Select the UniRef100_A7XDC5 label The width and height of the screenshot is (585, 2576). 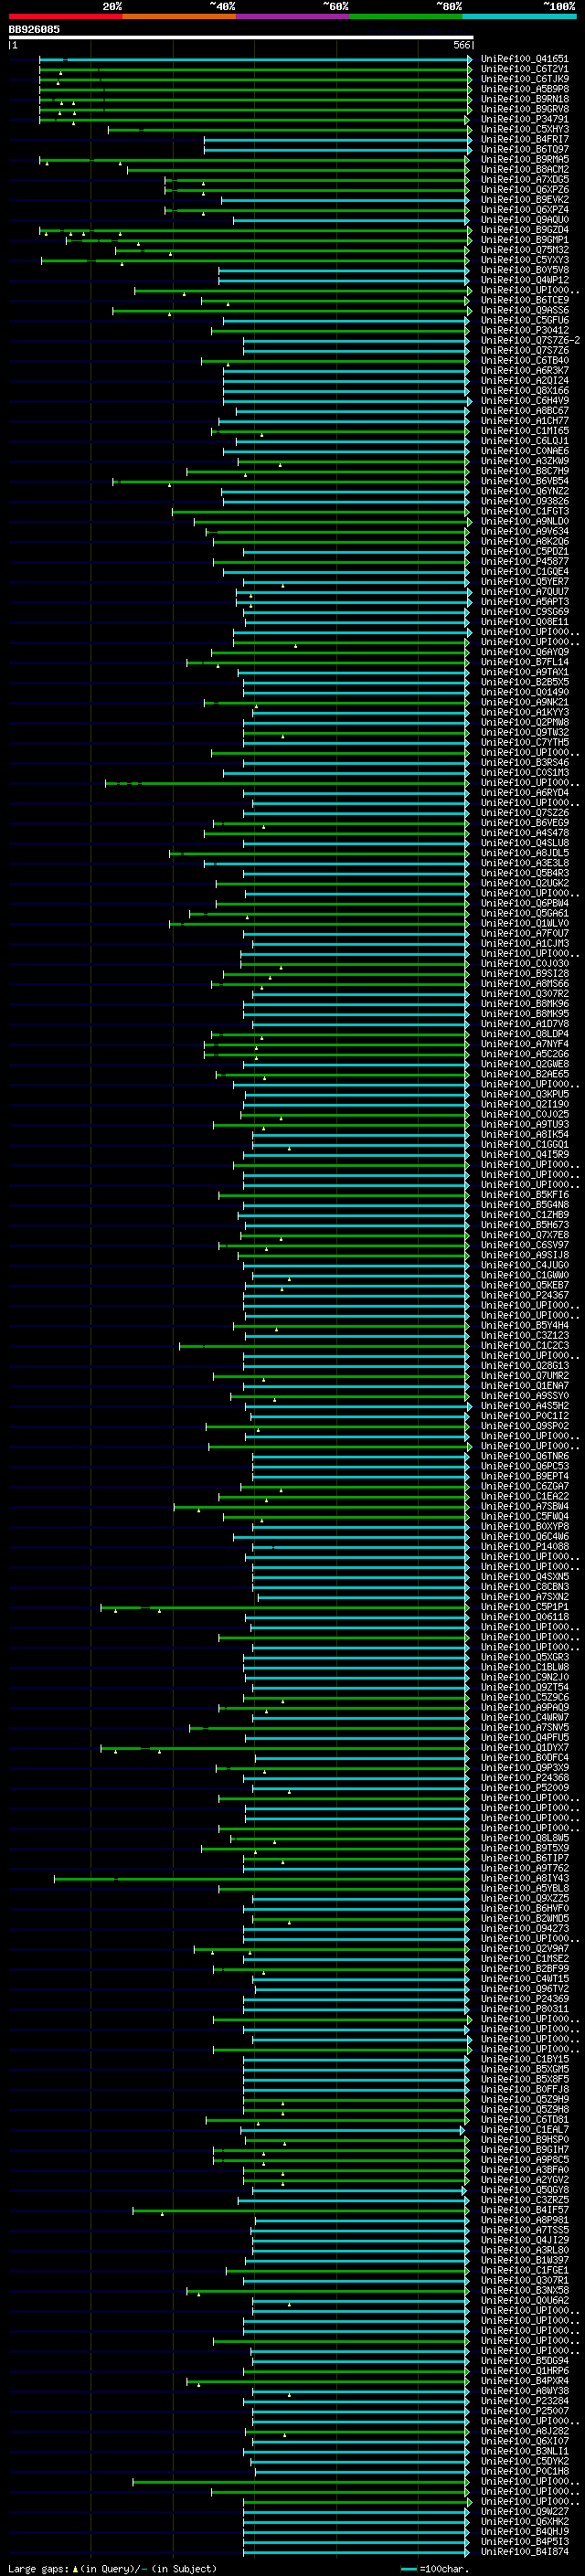tap(525, 179)
